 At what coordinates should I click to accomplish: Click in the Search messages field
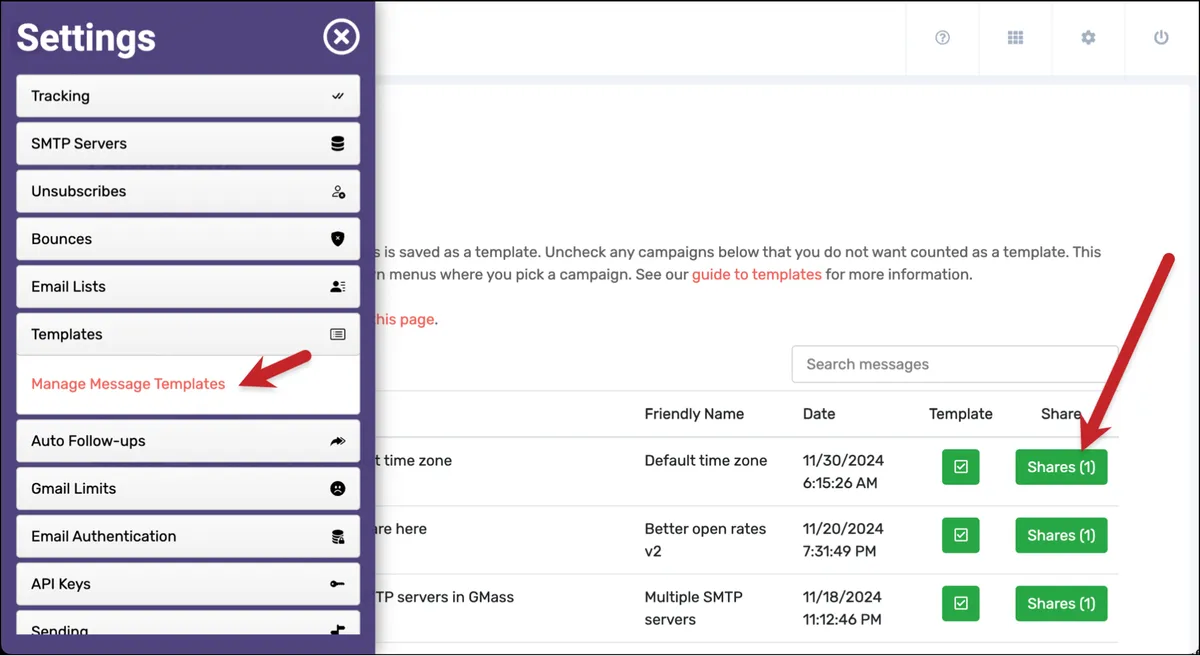955,364
